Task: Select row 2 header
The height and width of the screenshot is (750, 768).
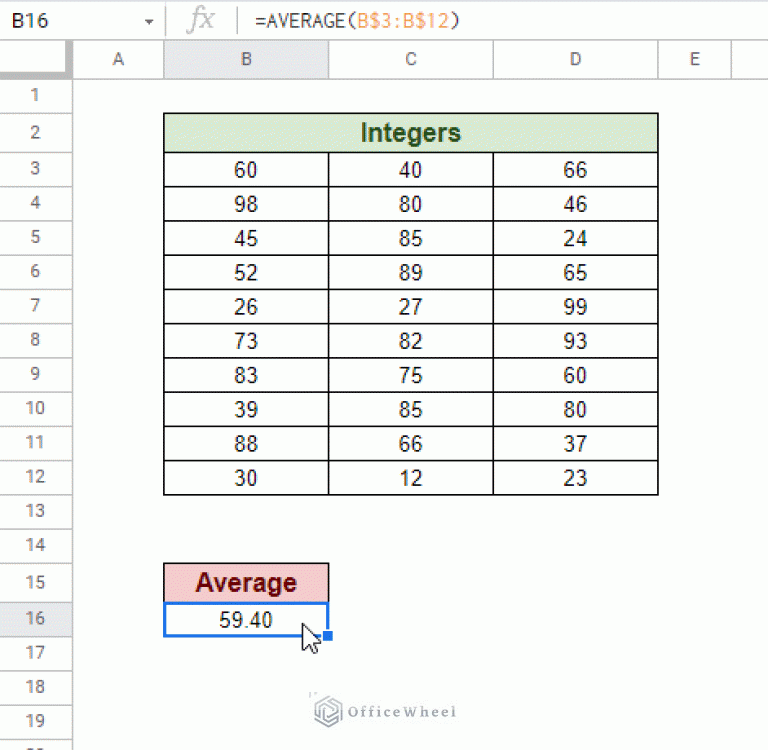Action: pos(35,133)
